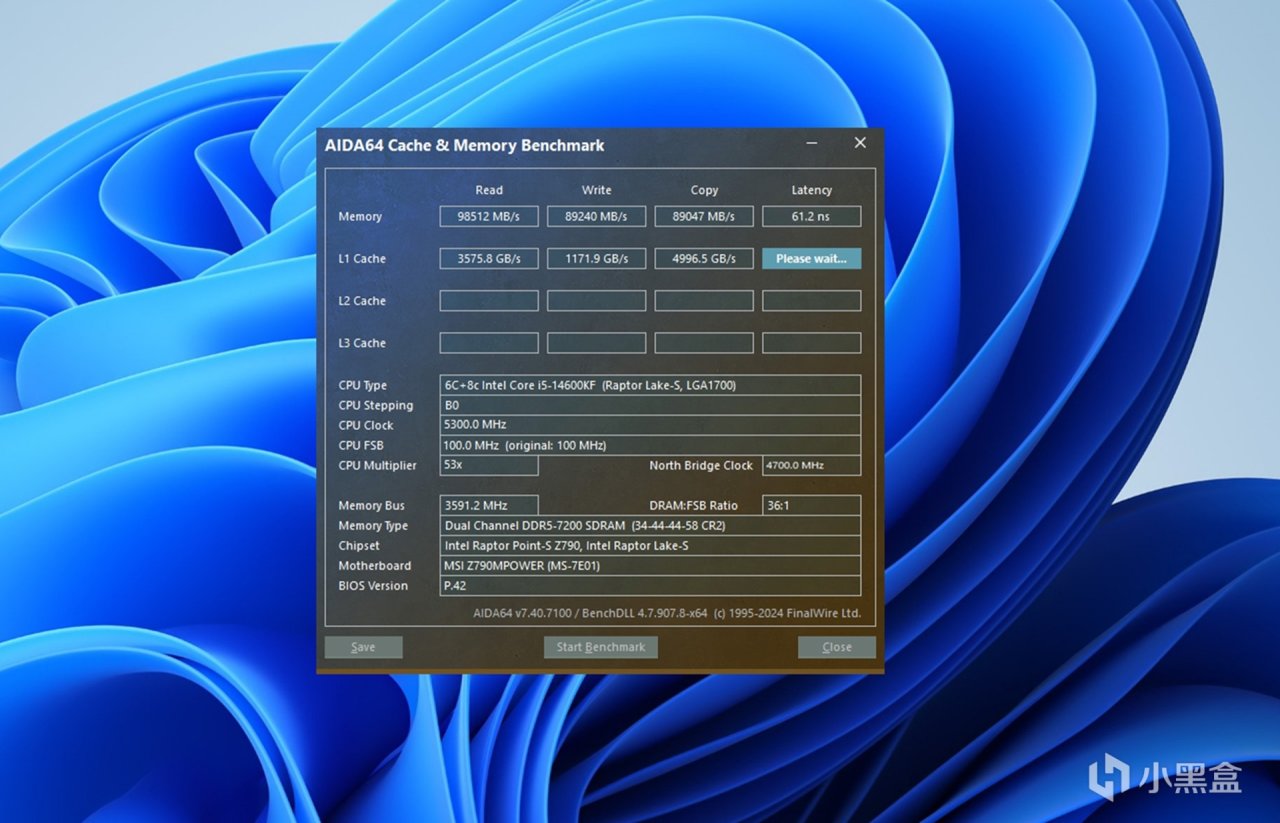Click the empty L3 Cache Read box
The width and height of the screenshot is (1280, 823).
point(489,343)
